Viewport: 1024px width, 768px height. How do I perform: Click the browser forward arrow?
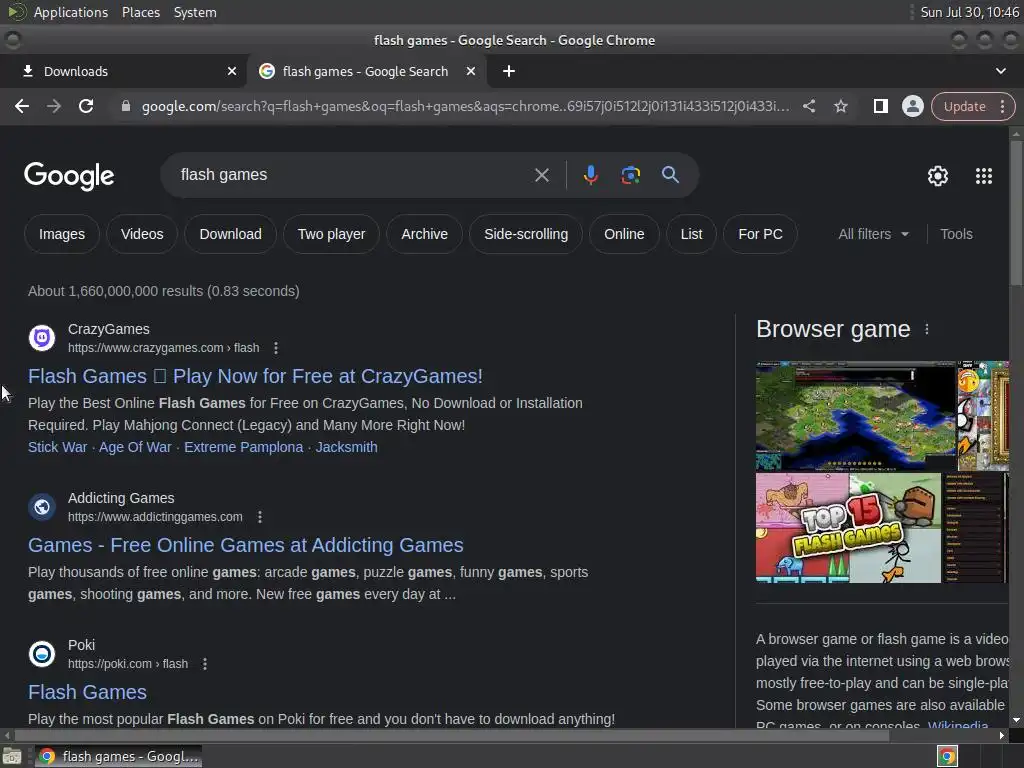click(54, 106)
